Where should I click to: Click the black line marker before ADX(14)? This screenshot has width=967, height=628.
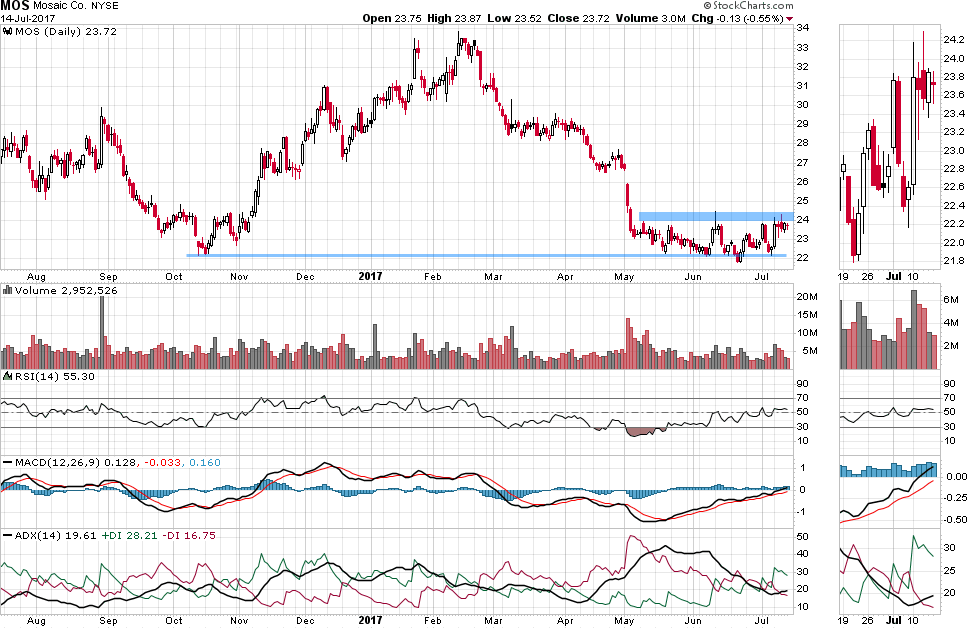tap(8, 535)
